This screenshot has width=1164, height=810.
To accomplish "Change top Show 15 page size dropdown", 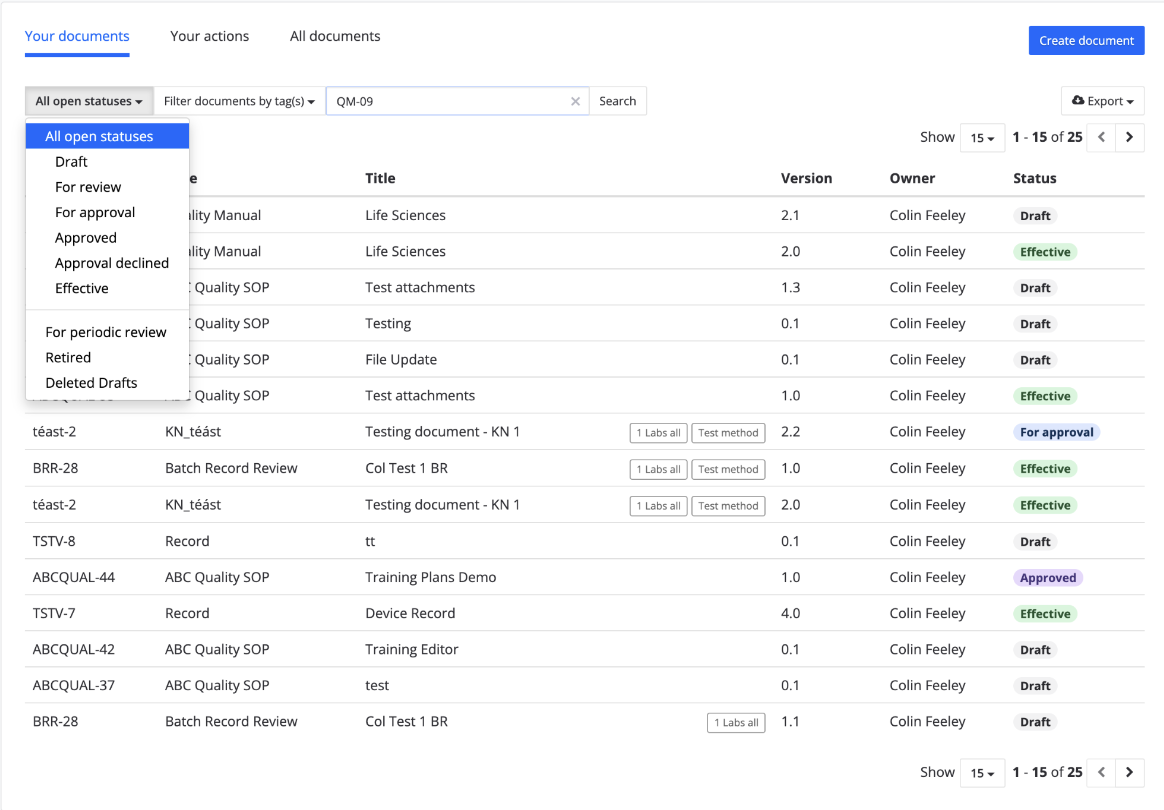I will 982,138.
